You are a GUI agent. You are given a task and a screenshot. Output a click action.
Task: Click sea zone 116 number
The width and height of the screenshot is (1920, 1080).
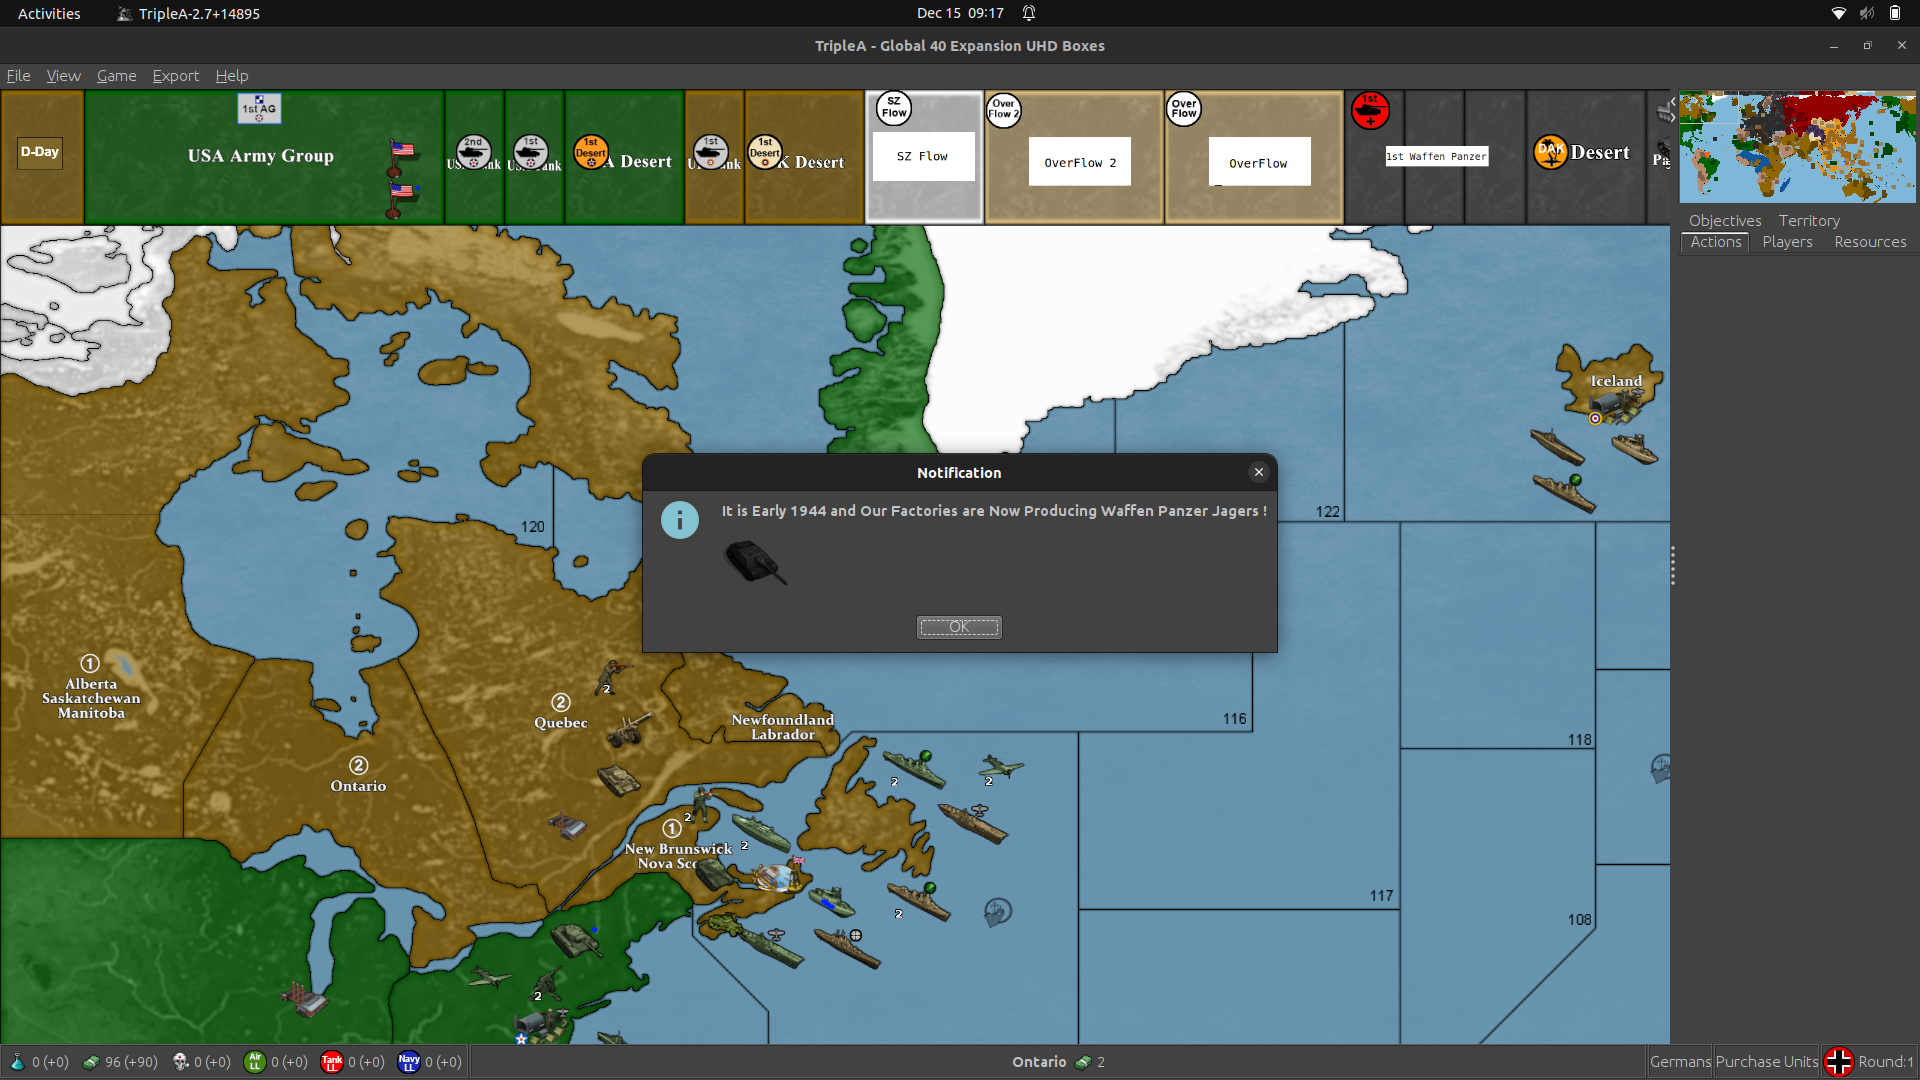pyautogui.click(x=1234, y=718)
